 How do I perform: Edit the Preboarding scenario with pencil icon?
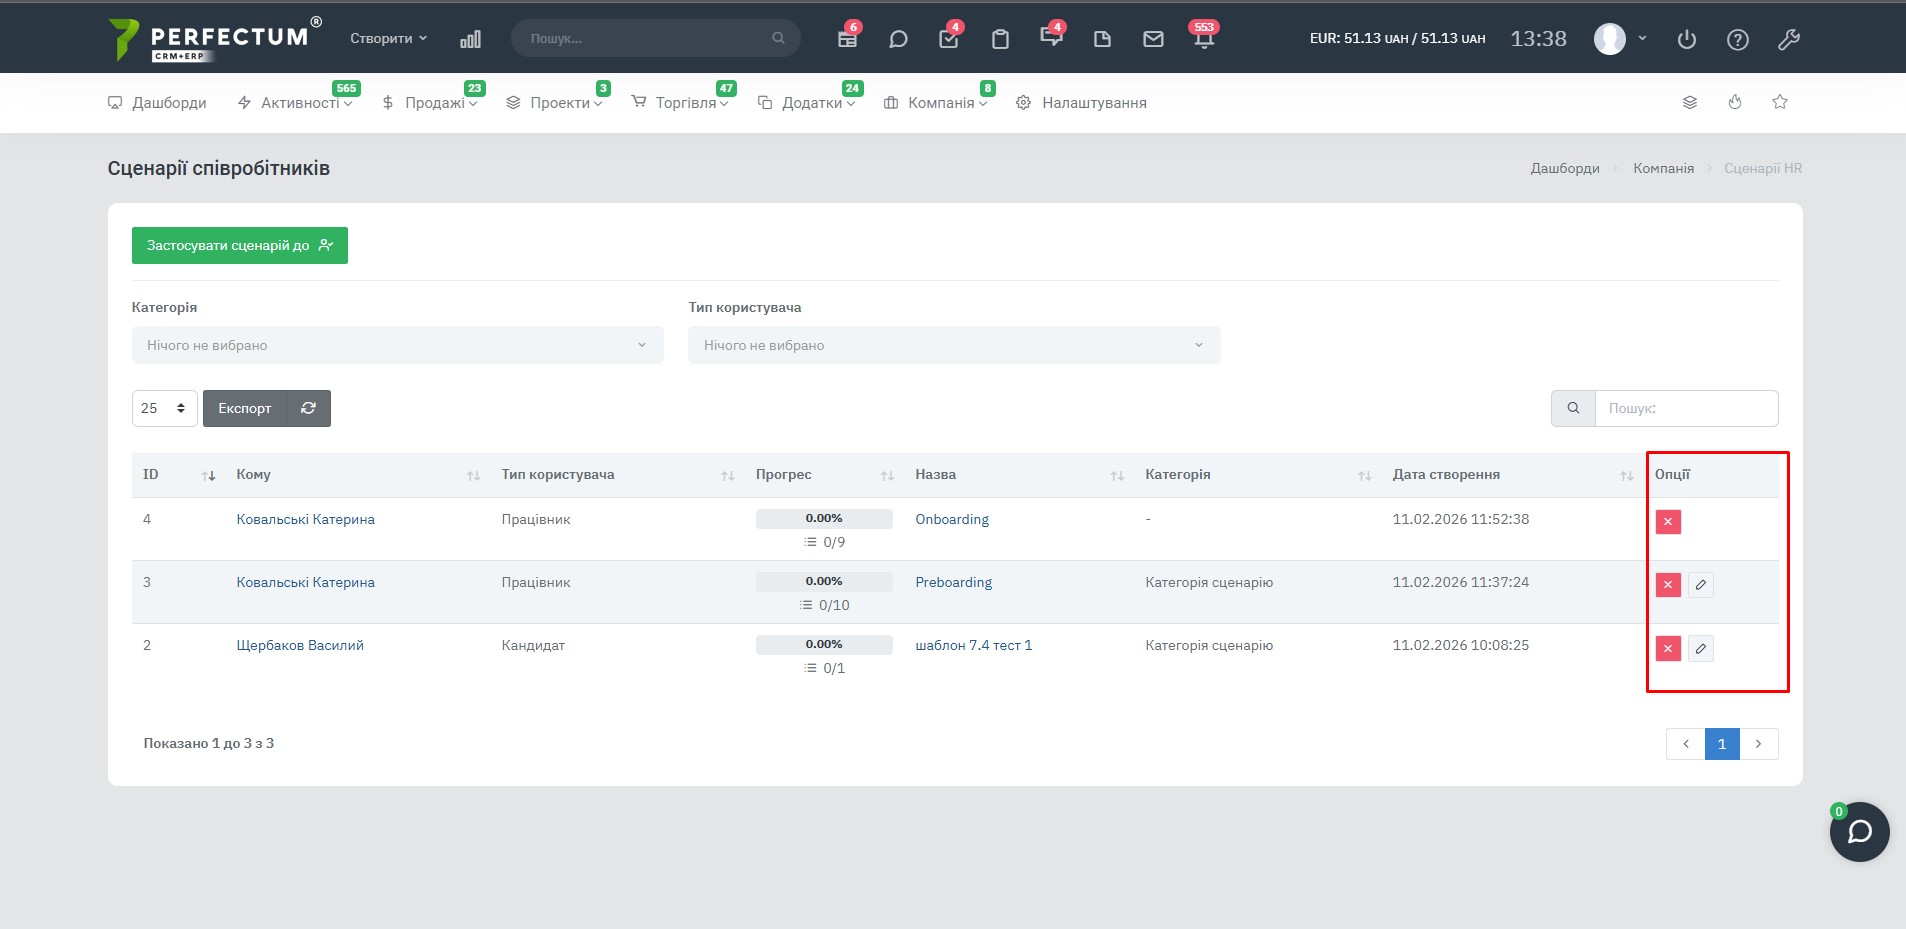pos(1700,585)
